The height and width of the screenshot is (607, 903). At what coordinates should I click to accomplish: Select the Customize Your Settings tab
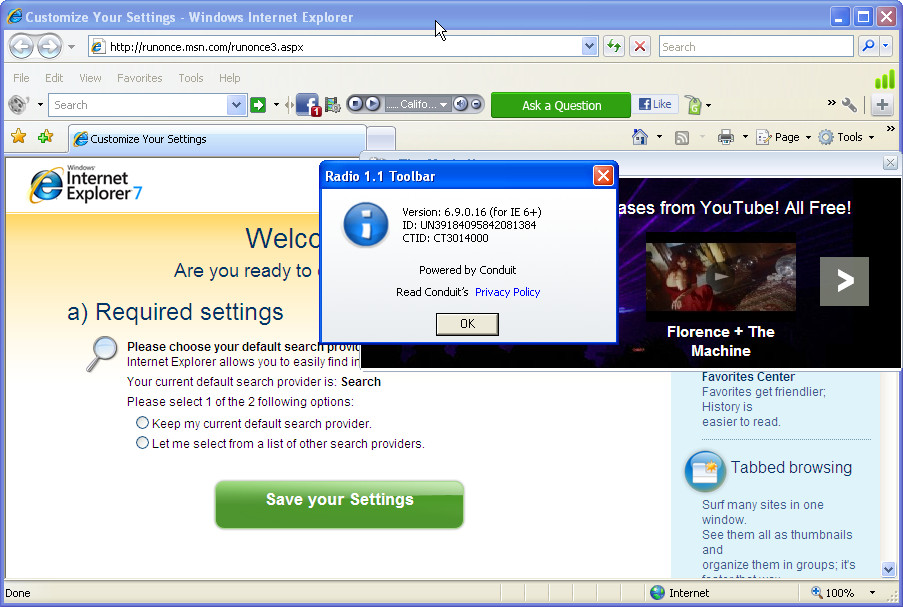[218, 139]
